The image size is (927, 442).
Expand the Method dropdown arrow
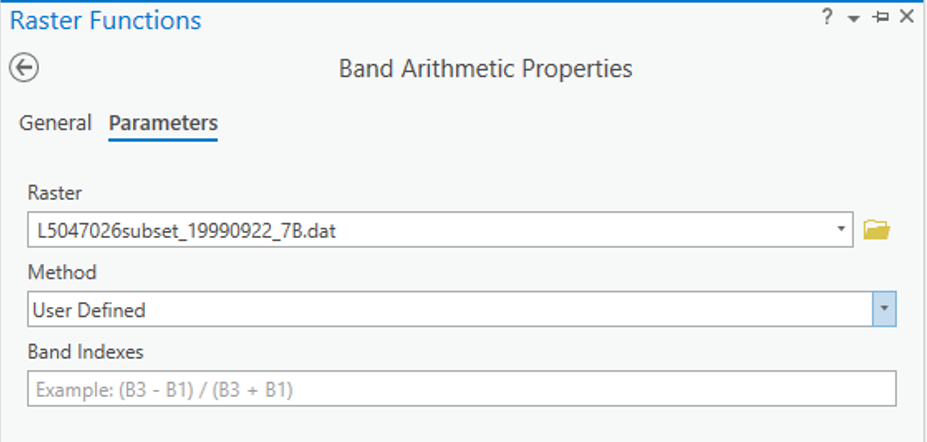point(884,310)
